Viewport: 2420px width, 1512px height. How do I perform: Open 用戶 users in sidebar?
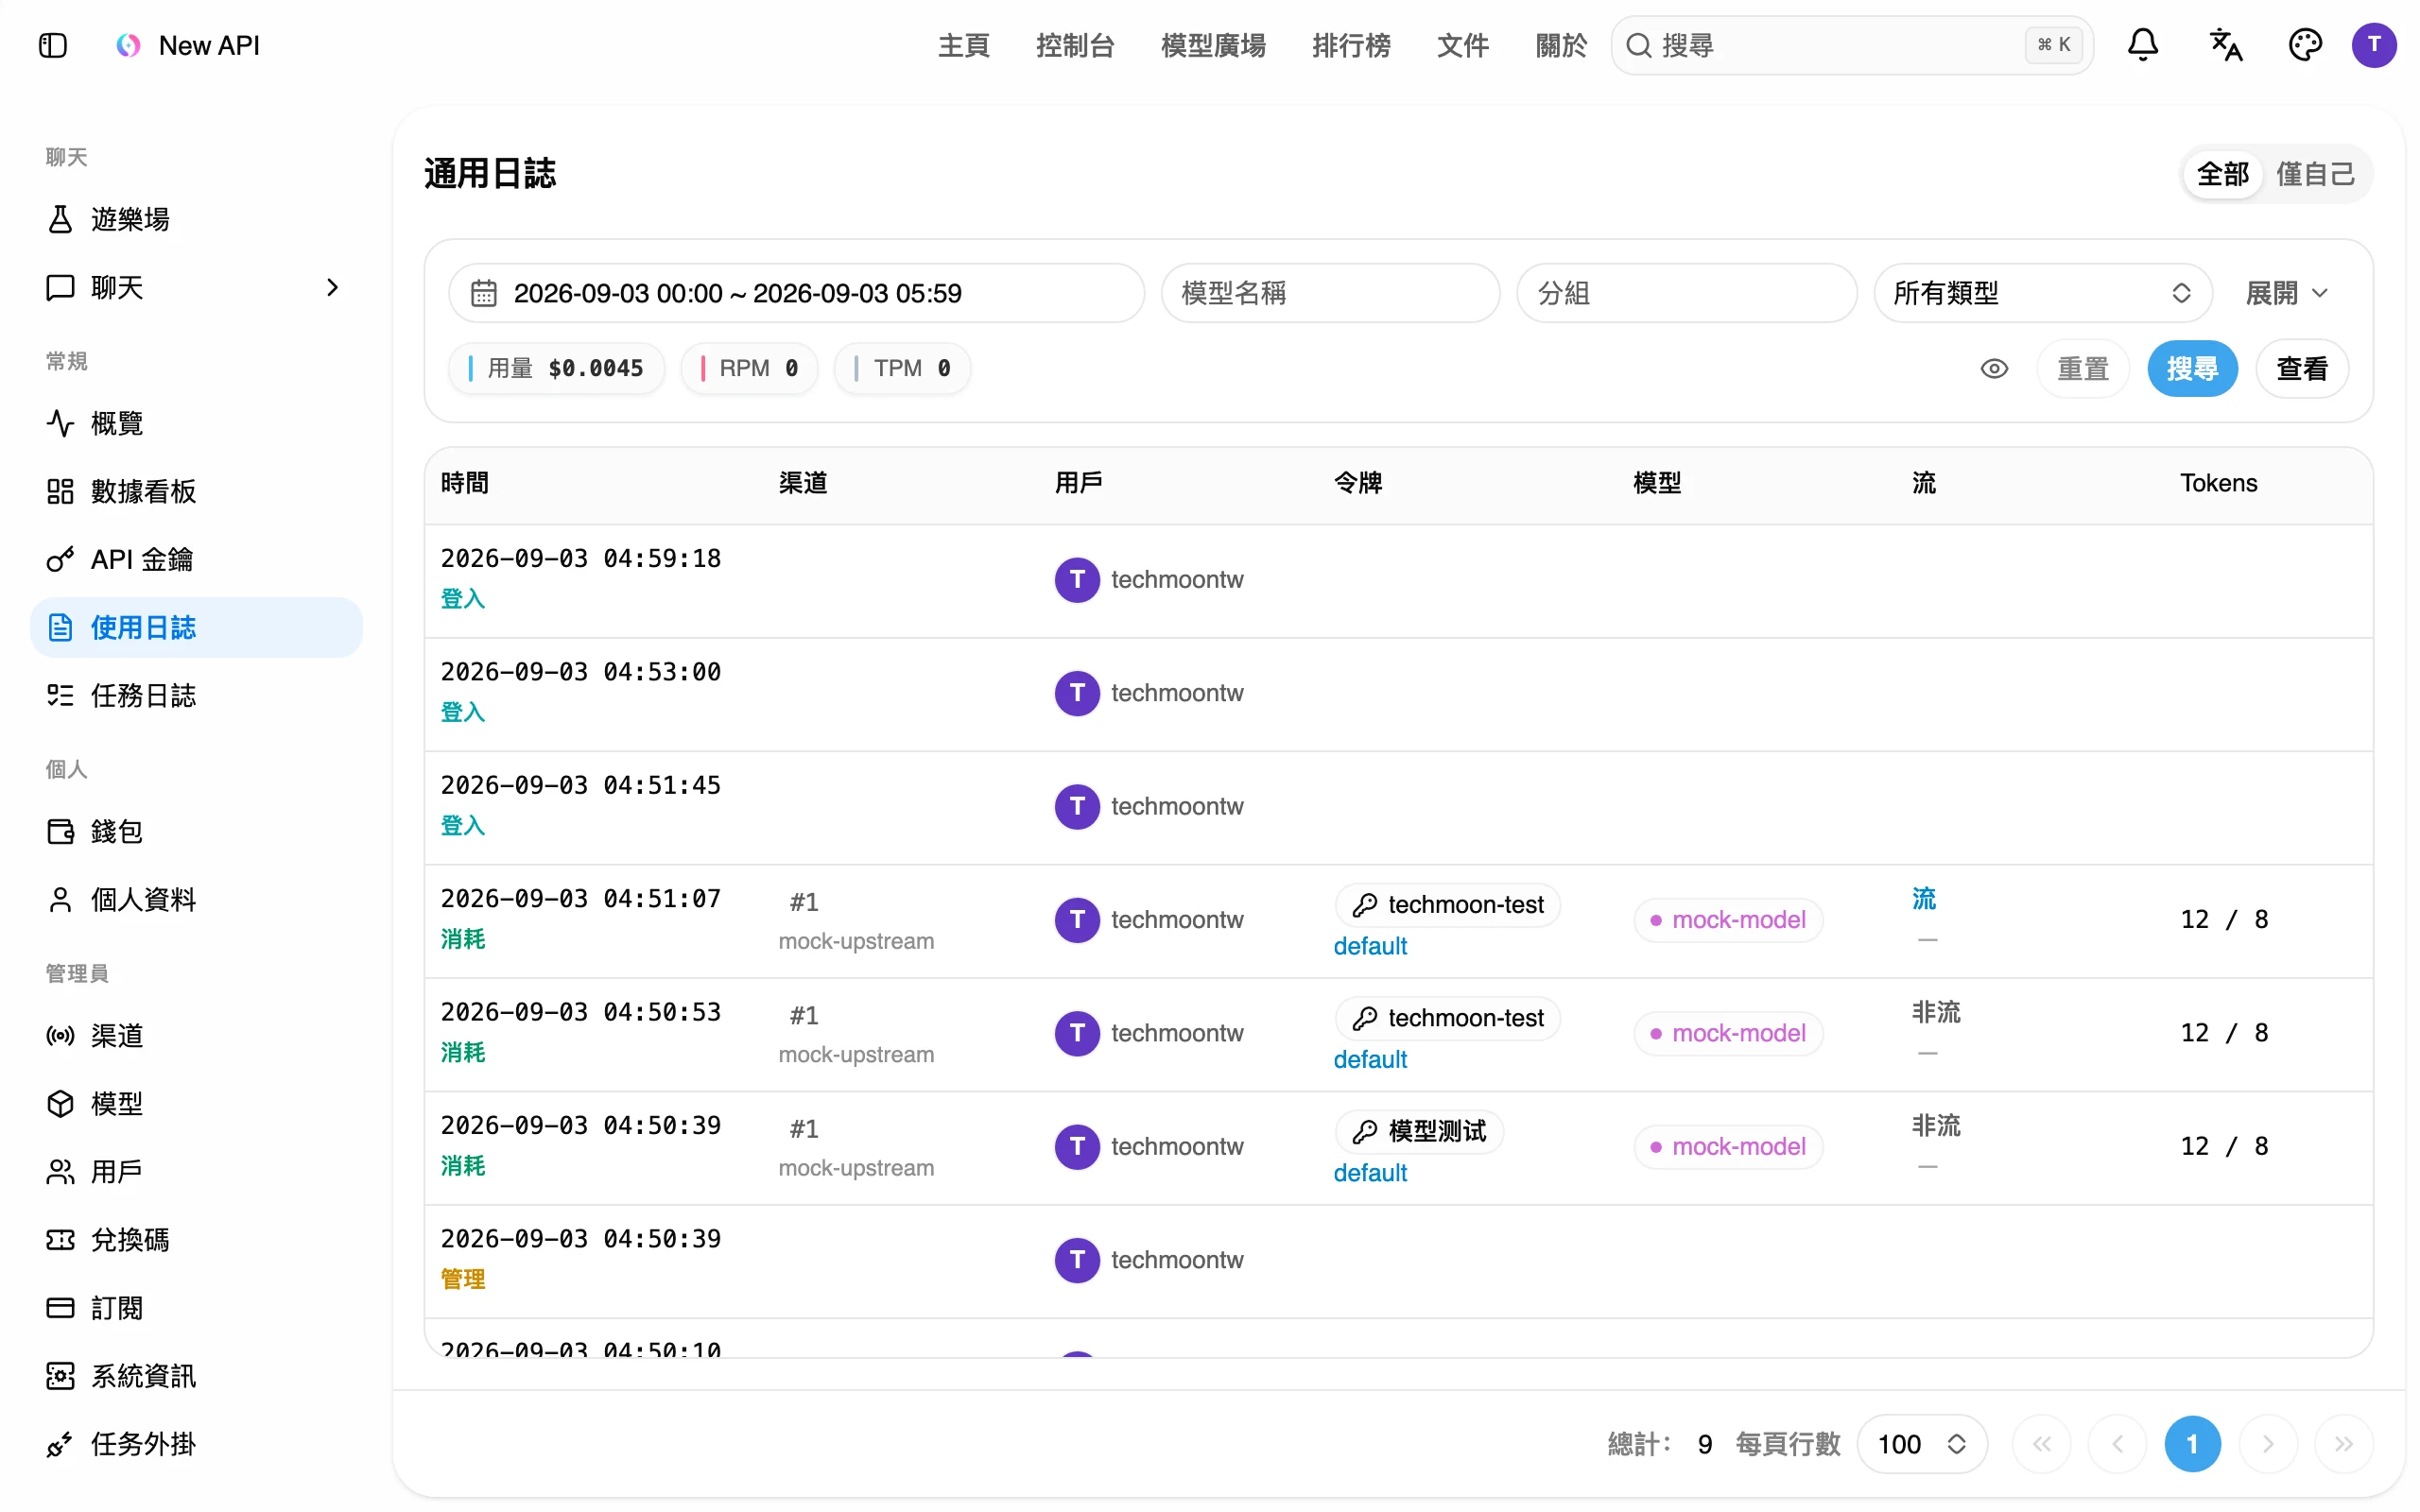click(x=196, y=1171)
